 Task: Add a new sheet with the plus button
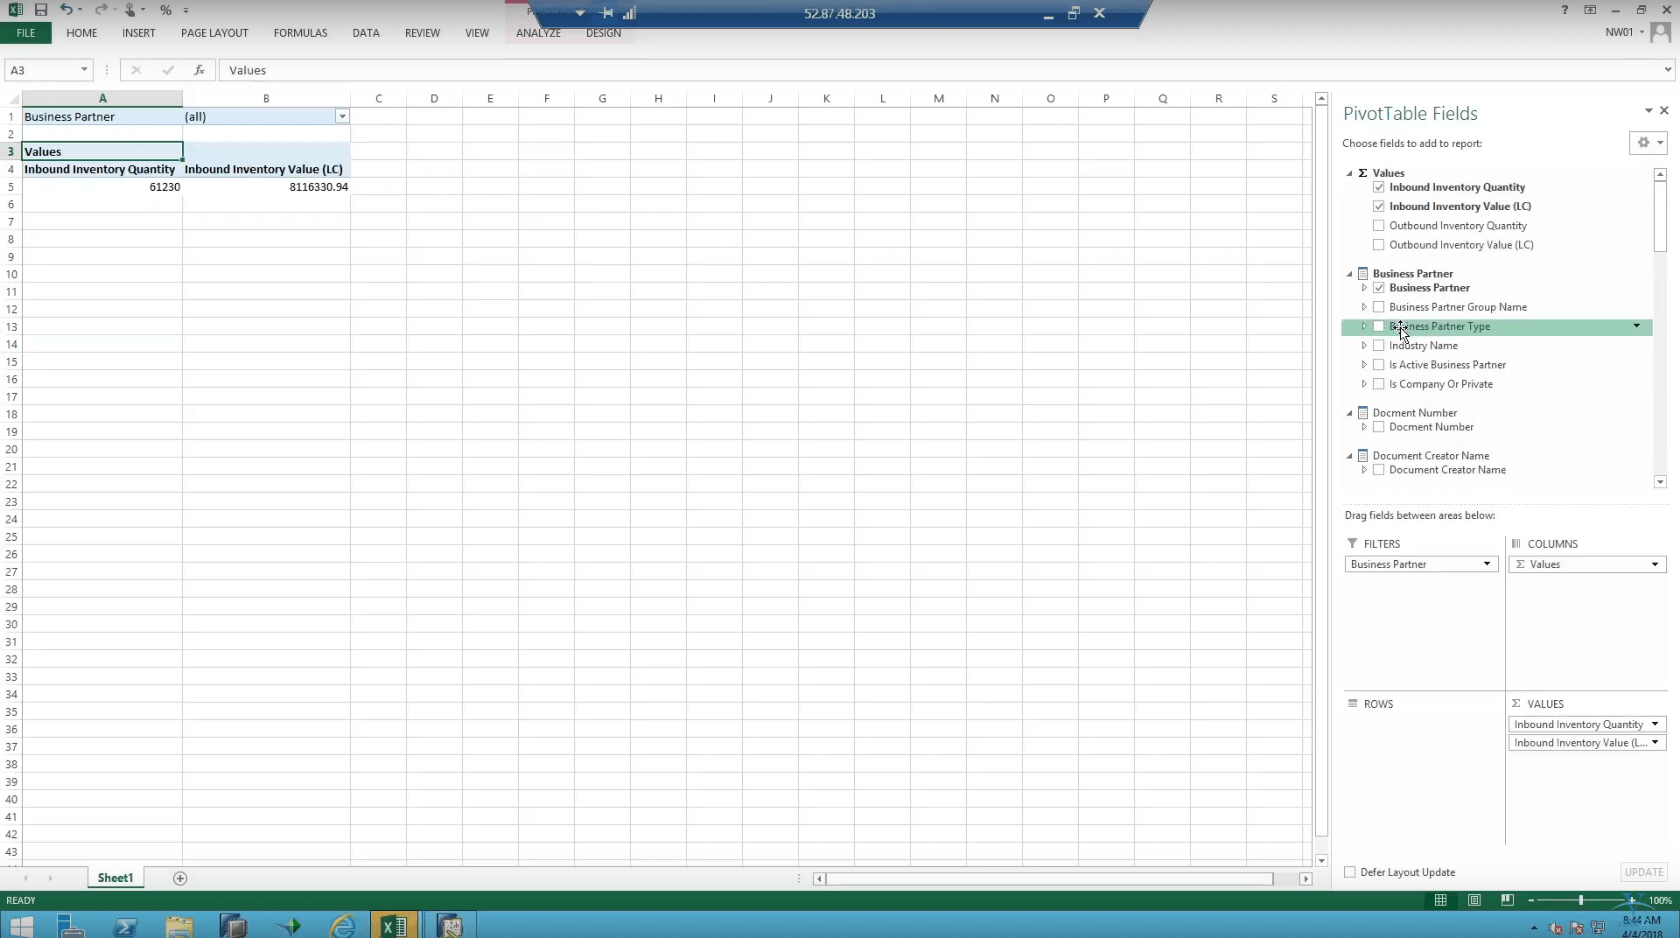[180, 878]
